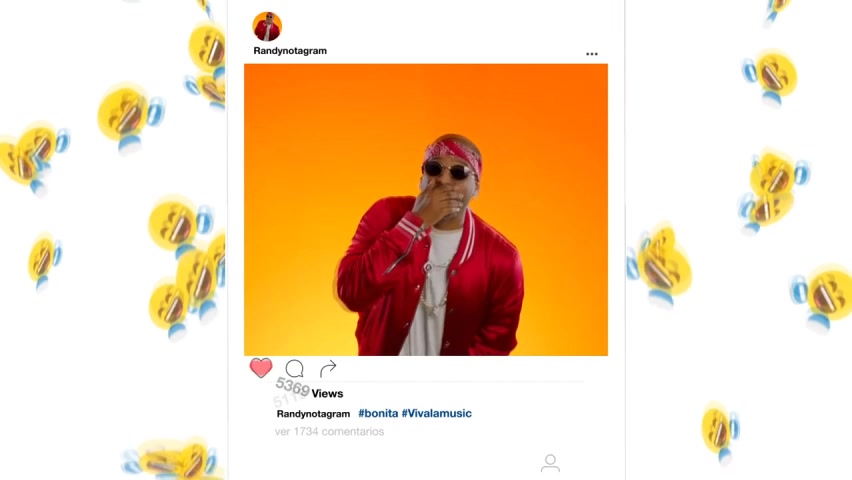Click the silver chain necklace

(437, 283)
